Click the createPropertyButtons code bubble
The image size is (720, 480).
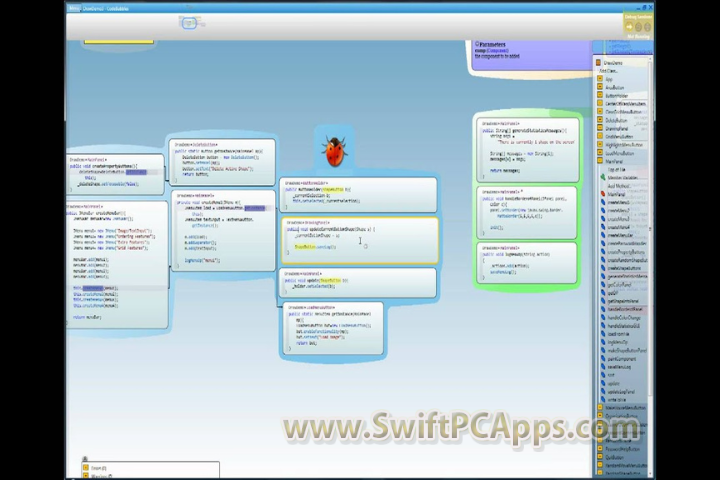click(115, 174)
